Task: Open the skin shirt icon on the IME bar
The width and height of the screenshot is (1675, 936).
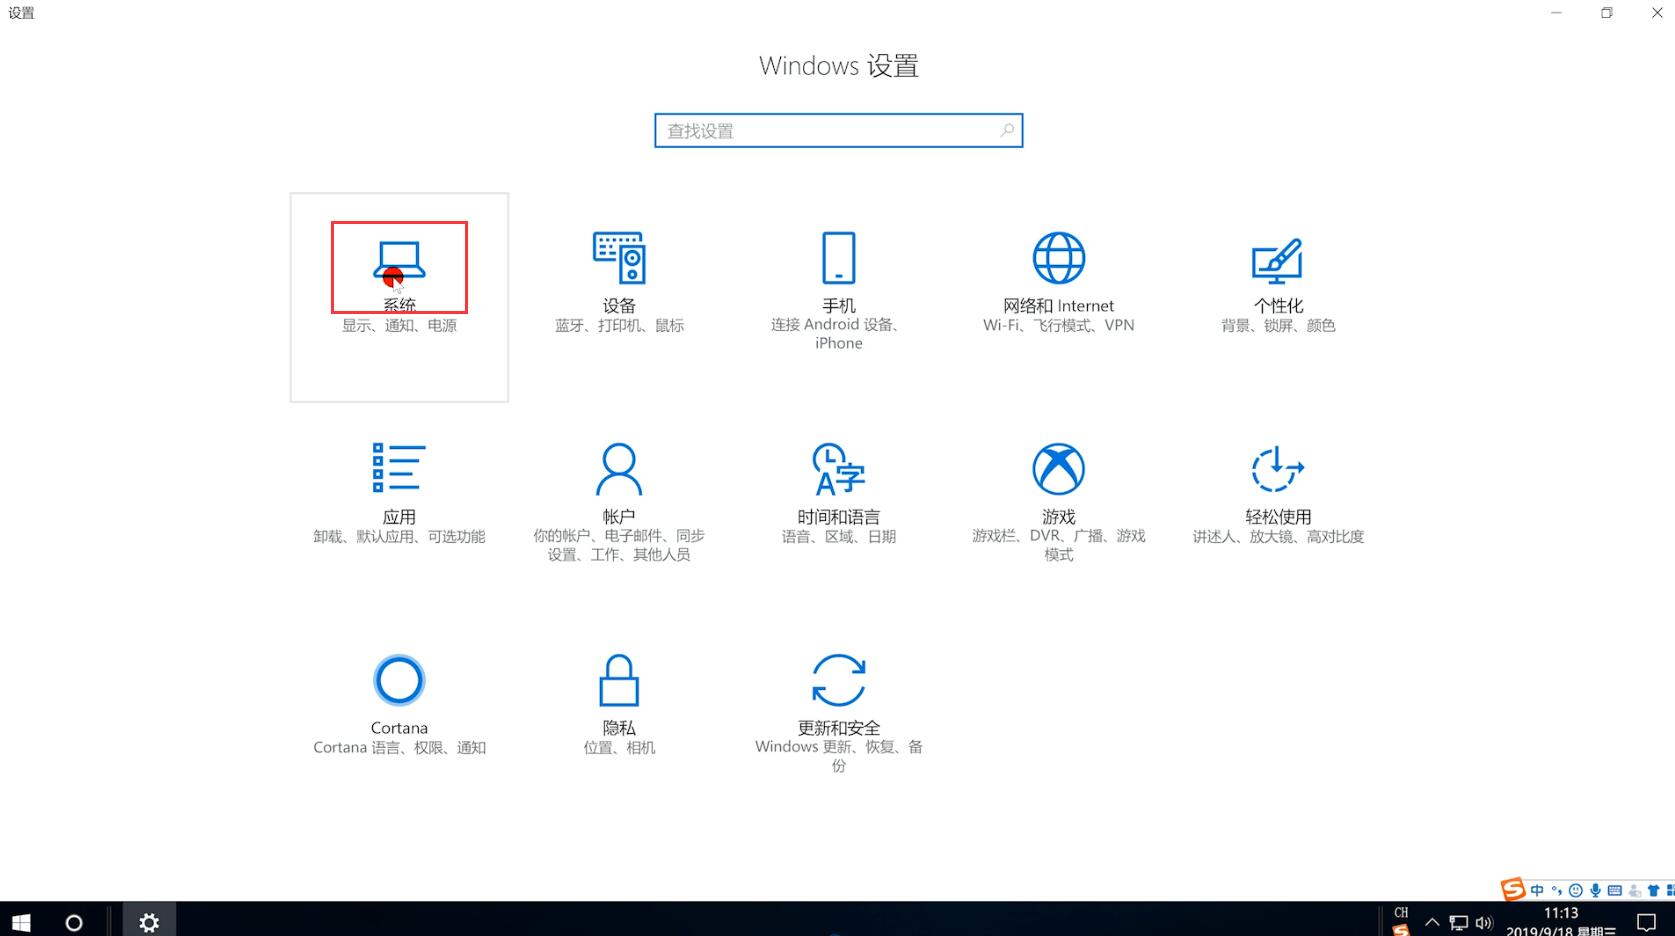Action: [x=1654, y=890]
